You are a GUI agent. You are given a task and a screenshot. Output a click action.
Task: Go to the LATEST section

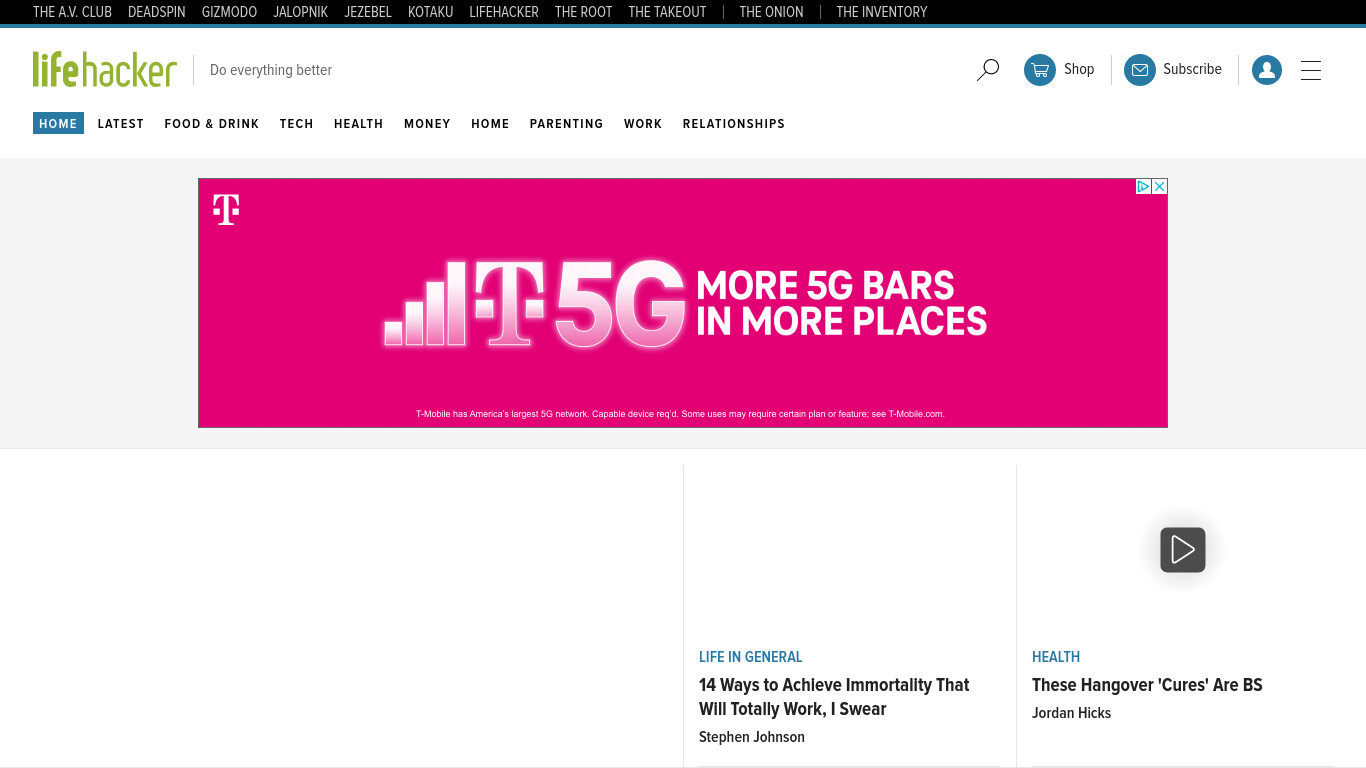click(x=121, y=124)
